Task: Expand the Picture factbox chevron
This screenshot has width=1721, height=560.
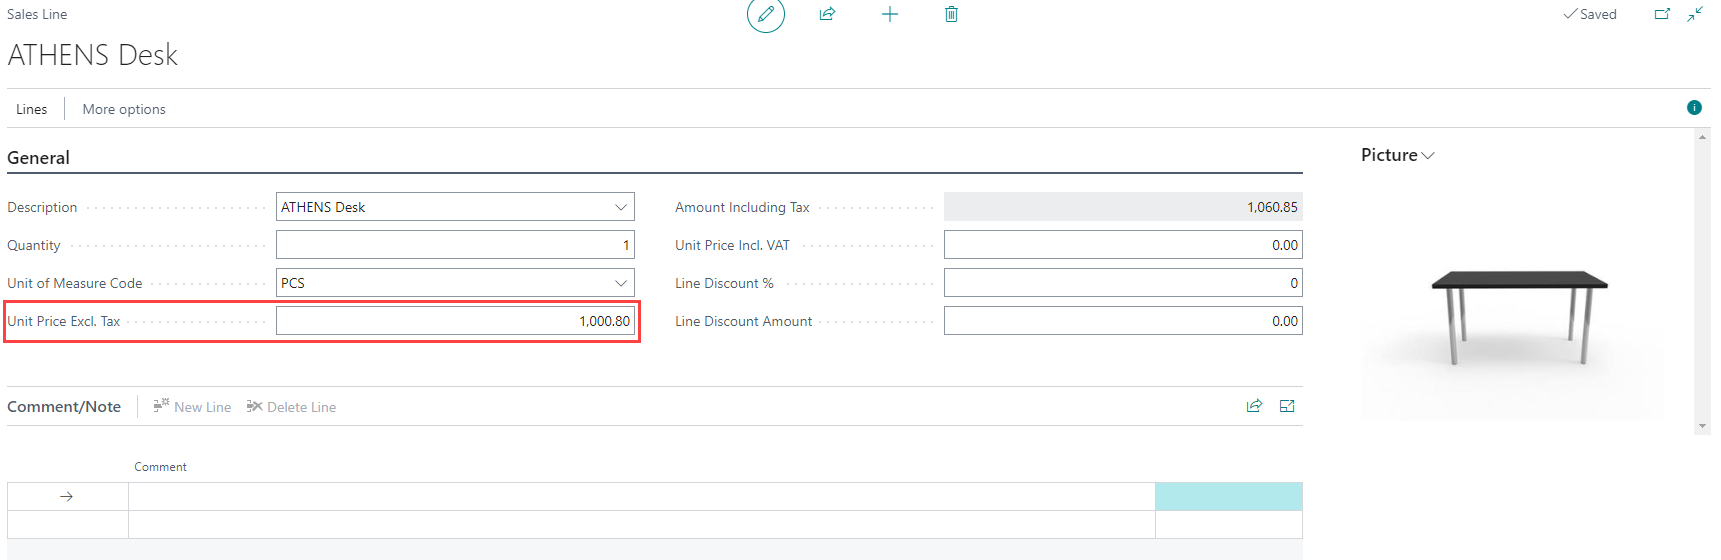Action: pos(1428,156)
